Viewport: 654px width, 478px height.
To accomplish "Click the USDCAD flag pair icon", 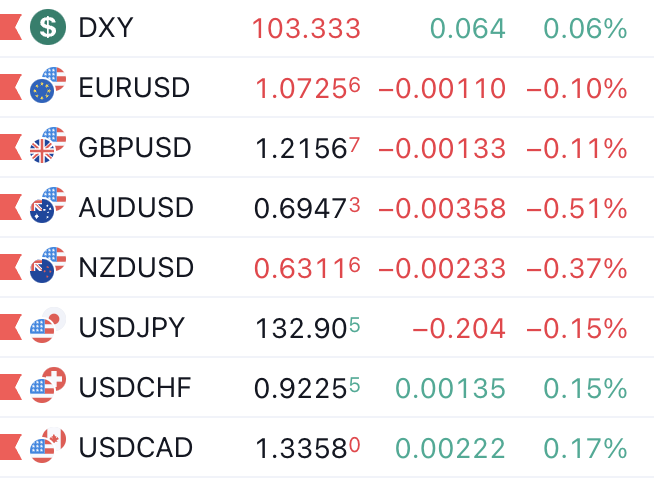I will pyautogui.click(x=47, y=446).
